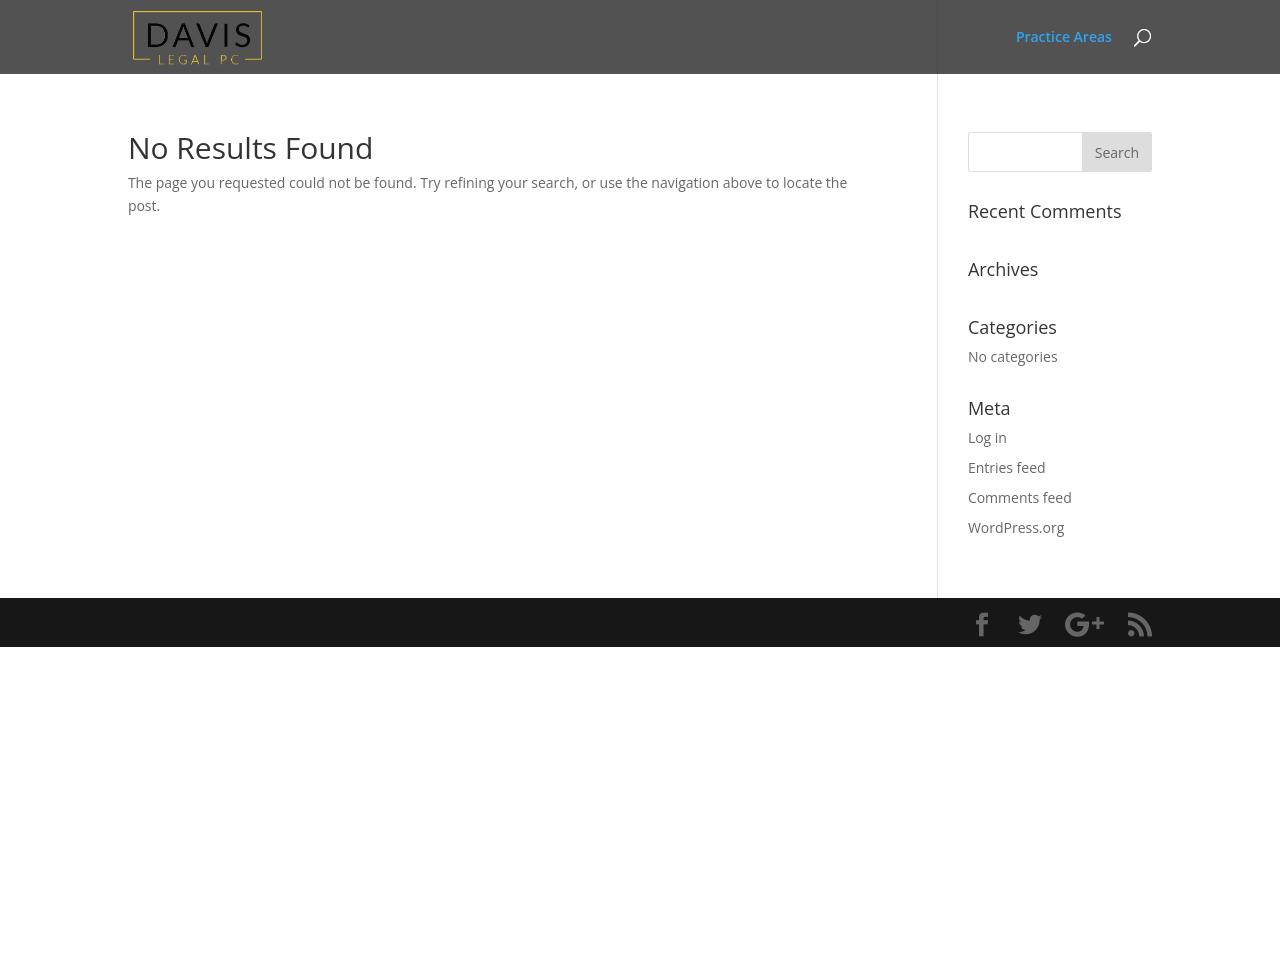Open the Twitter footer icon
The width and height of the screenshot is (1280, 960).
point(1030,624)
